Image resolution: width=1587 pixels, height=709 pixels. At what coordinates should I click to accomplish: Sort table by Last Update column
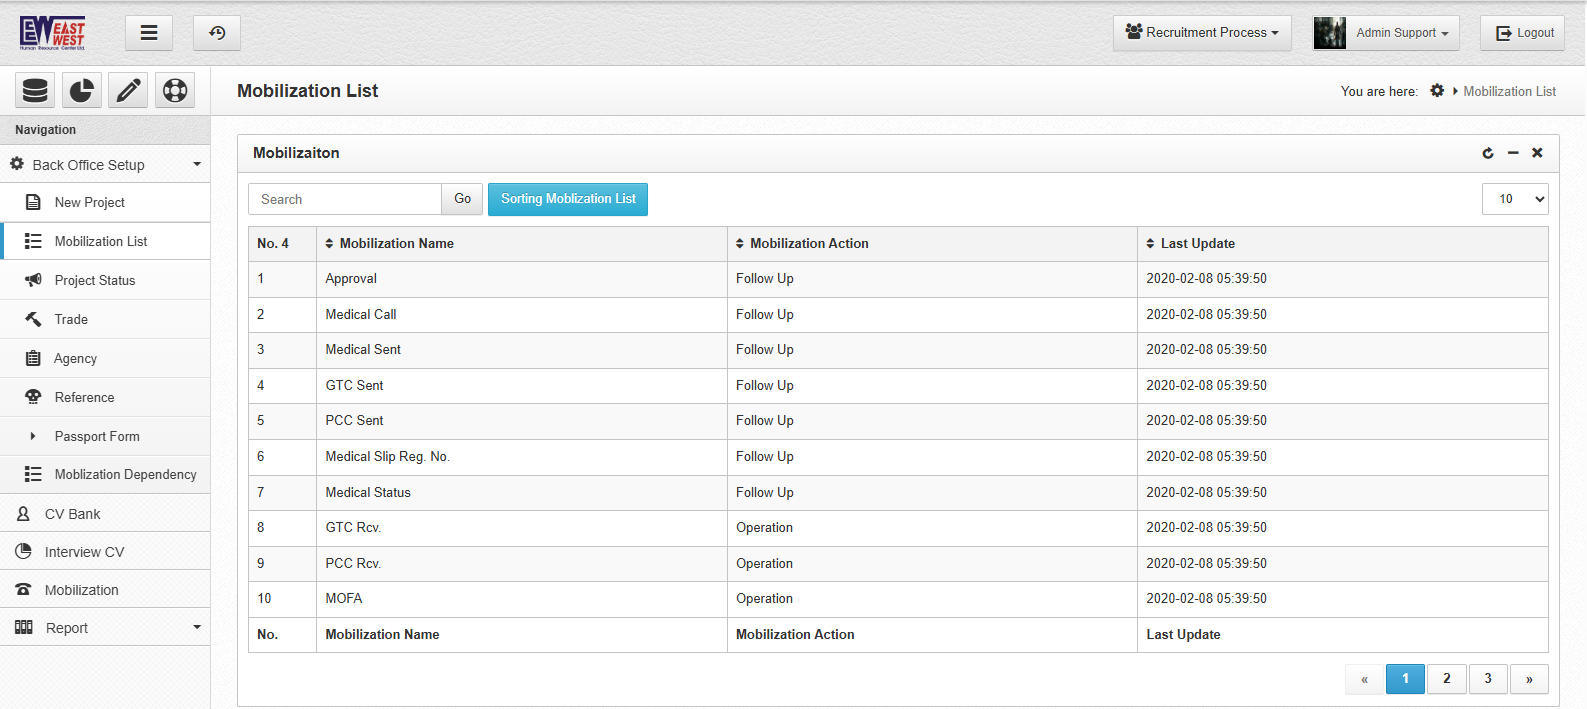[1197, 244]
